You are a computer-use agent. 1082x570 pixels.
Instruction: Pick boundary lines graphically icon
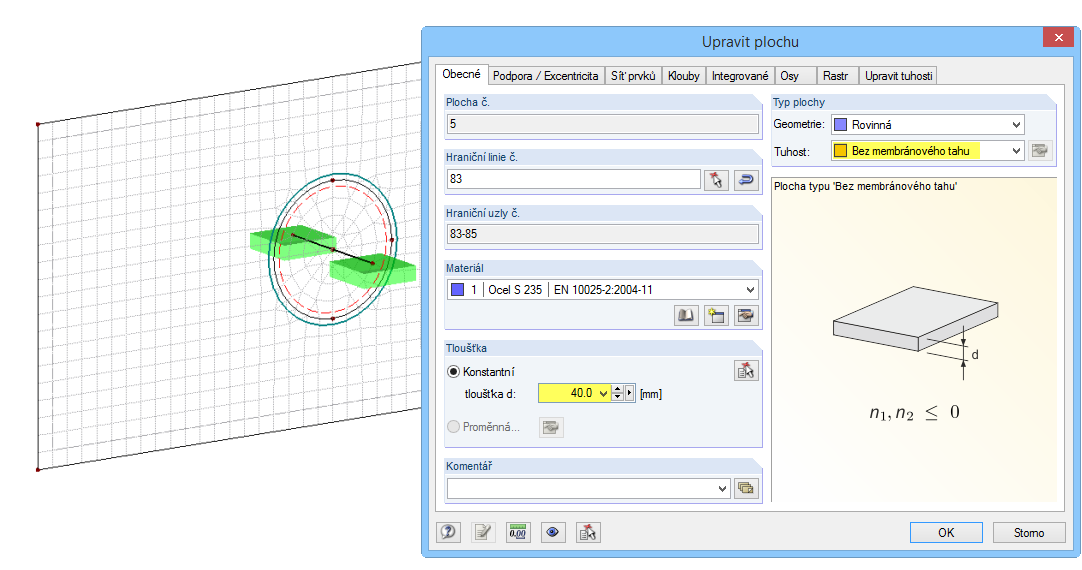(x=716, y=180)
